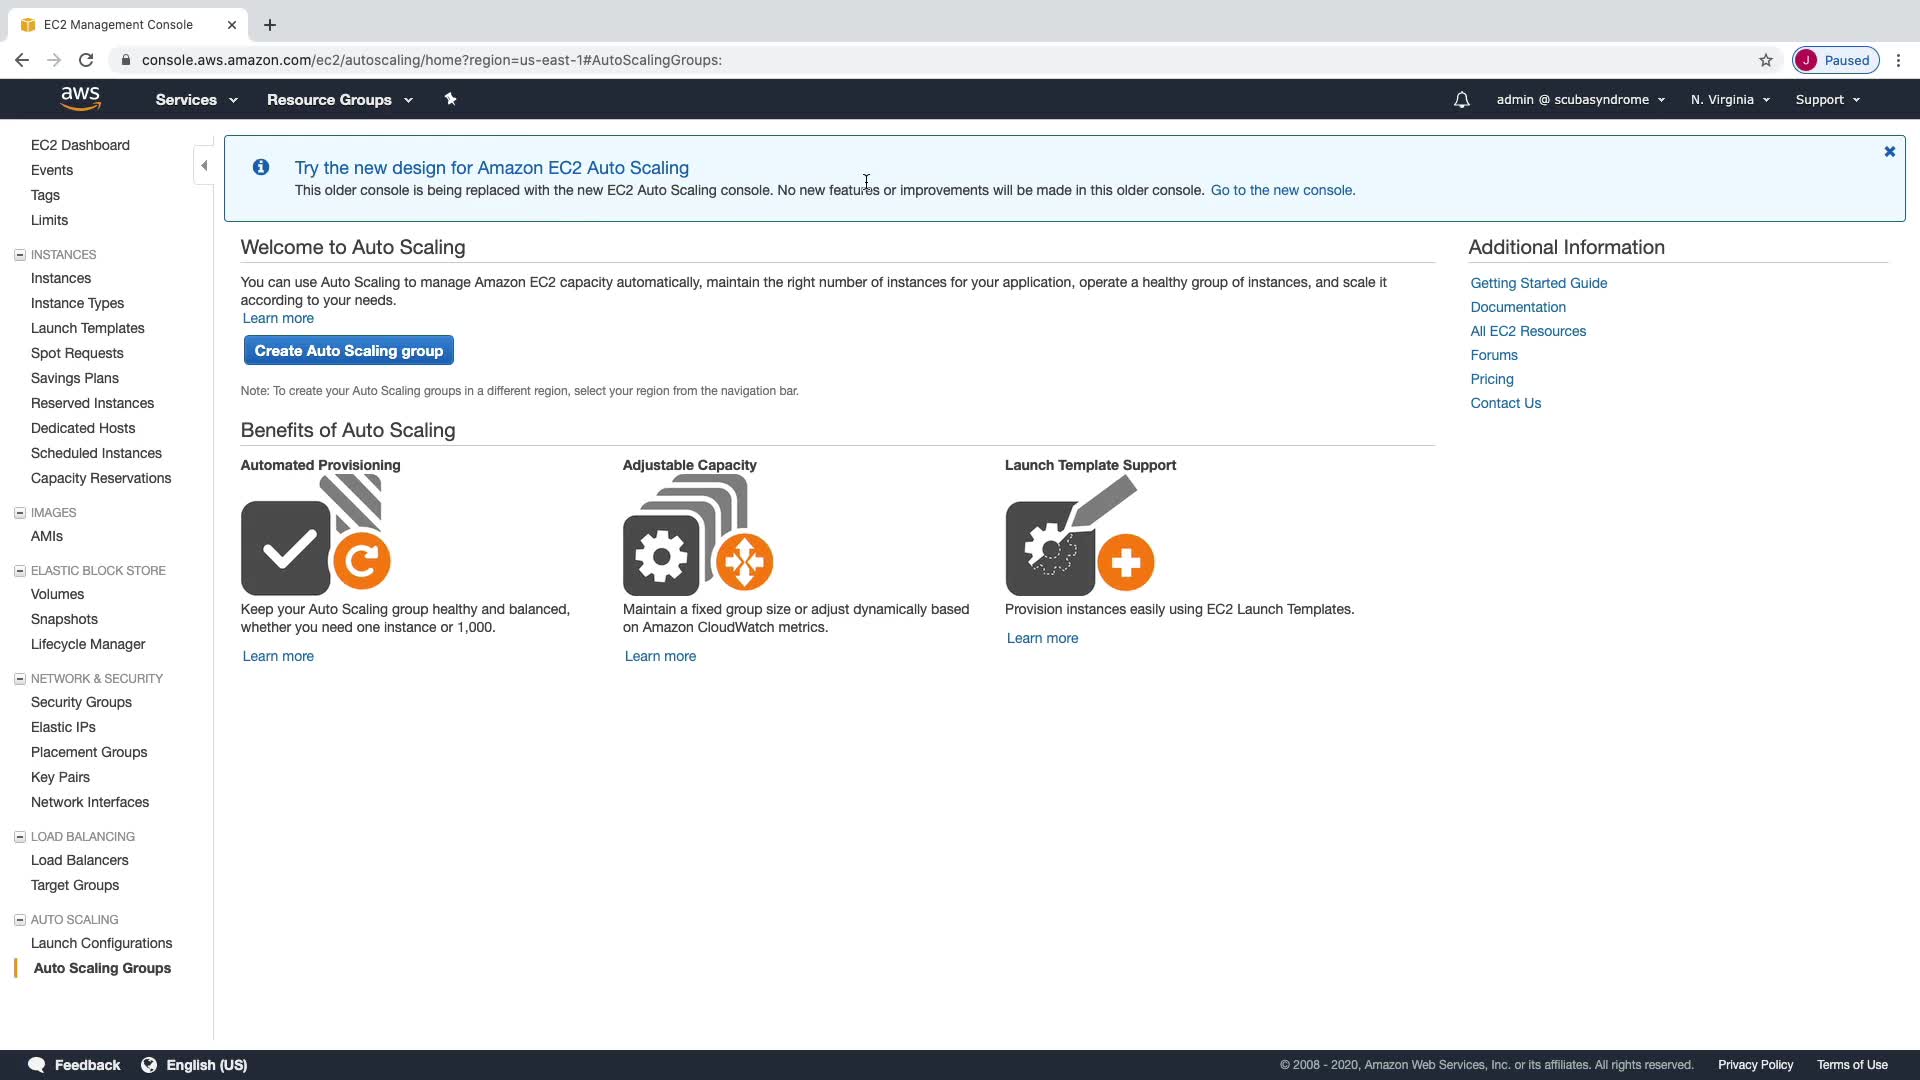Collapse the INSTANCES sidebar section
The image size is (1920, 1080).
click(19, 255)
